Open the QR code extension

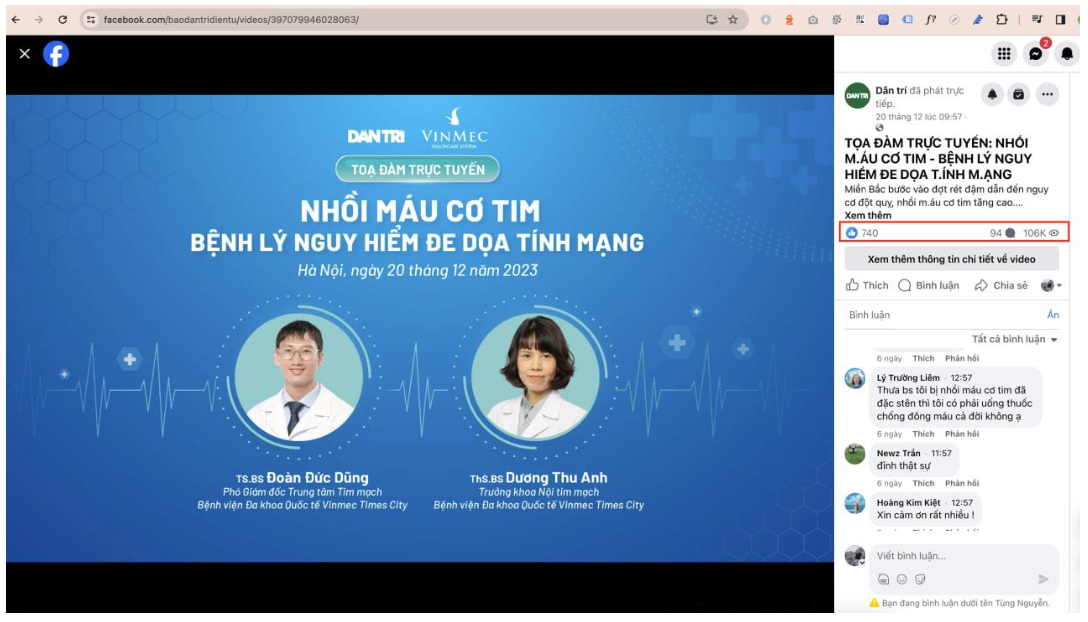point(860,19)
